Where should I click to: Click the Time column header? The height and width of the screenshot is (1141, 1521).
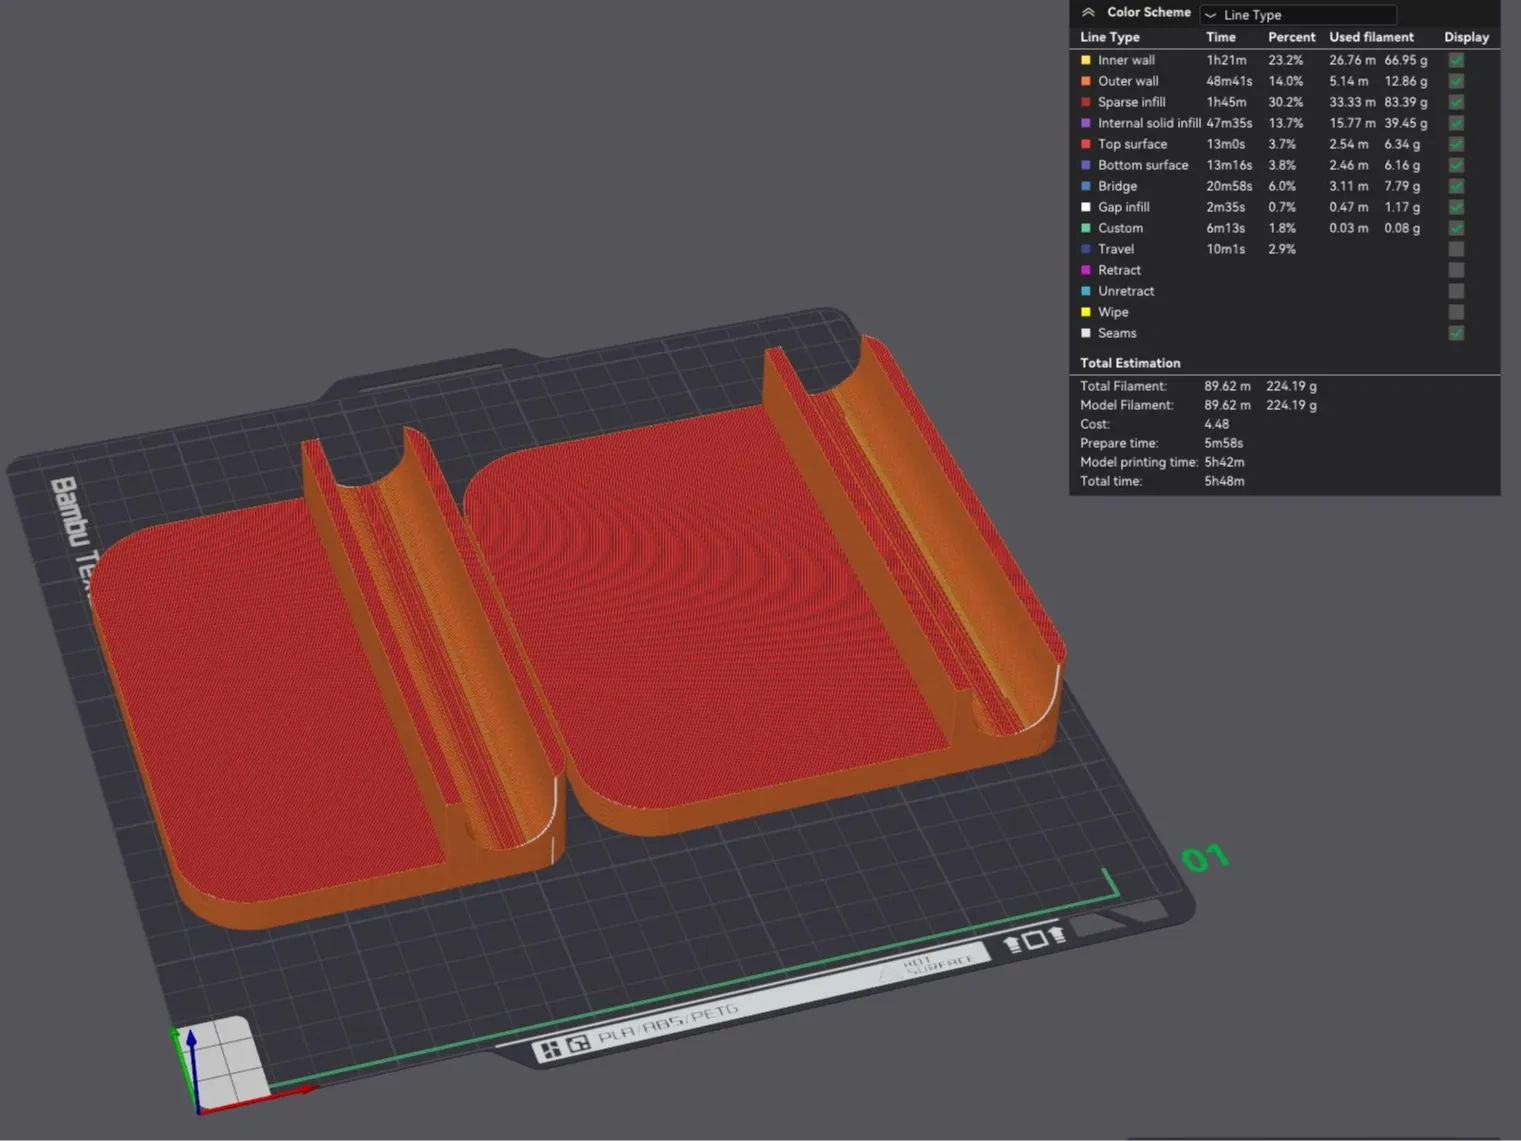1220,37
